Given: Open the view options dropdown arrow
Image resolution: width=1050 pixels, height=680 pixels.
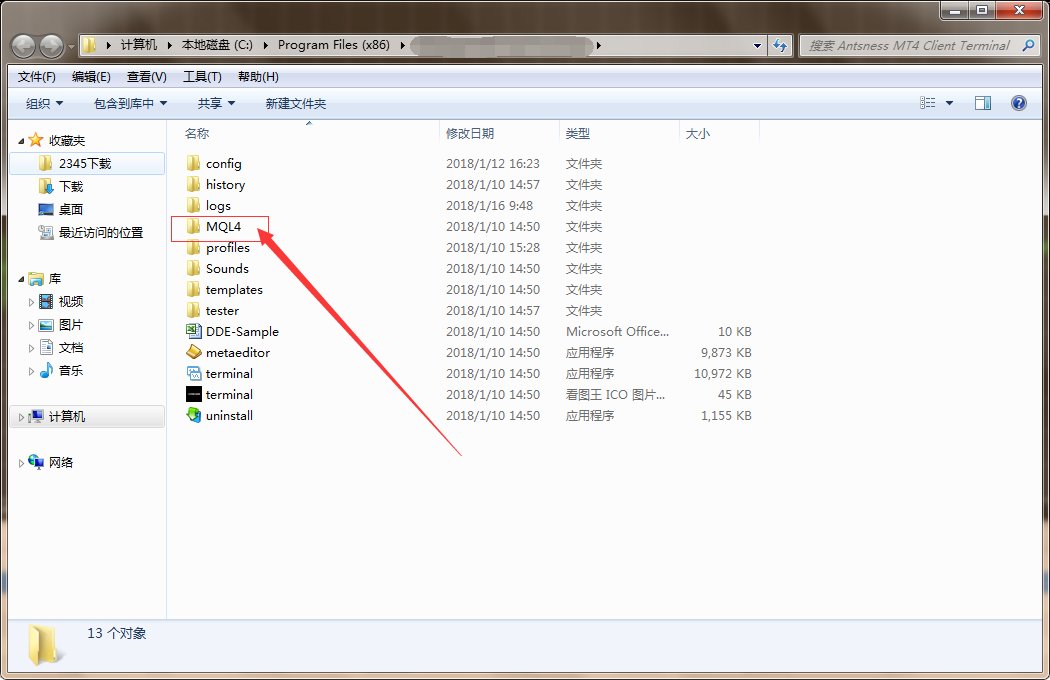Looking at the screenshot, I should coord(949,103).
